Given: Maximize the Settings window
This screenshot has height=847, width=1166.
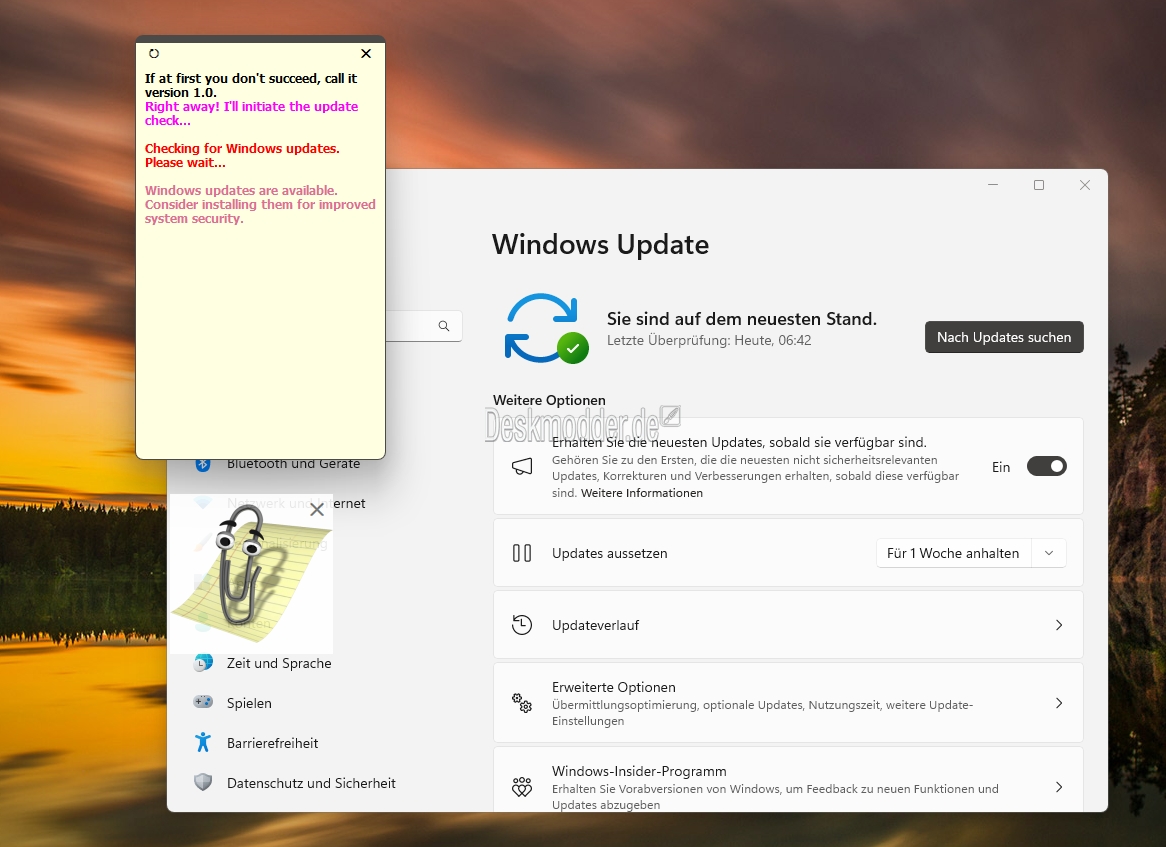Looking at the screenshot, I should point(1039,184).
